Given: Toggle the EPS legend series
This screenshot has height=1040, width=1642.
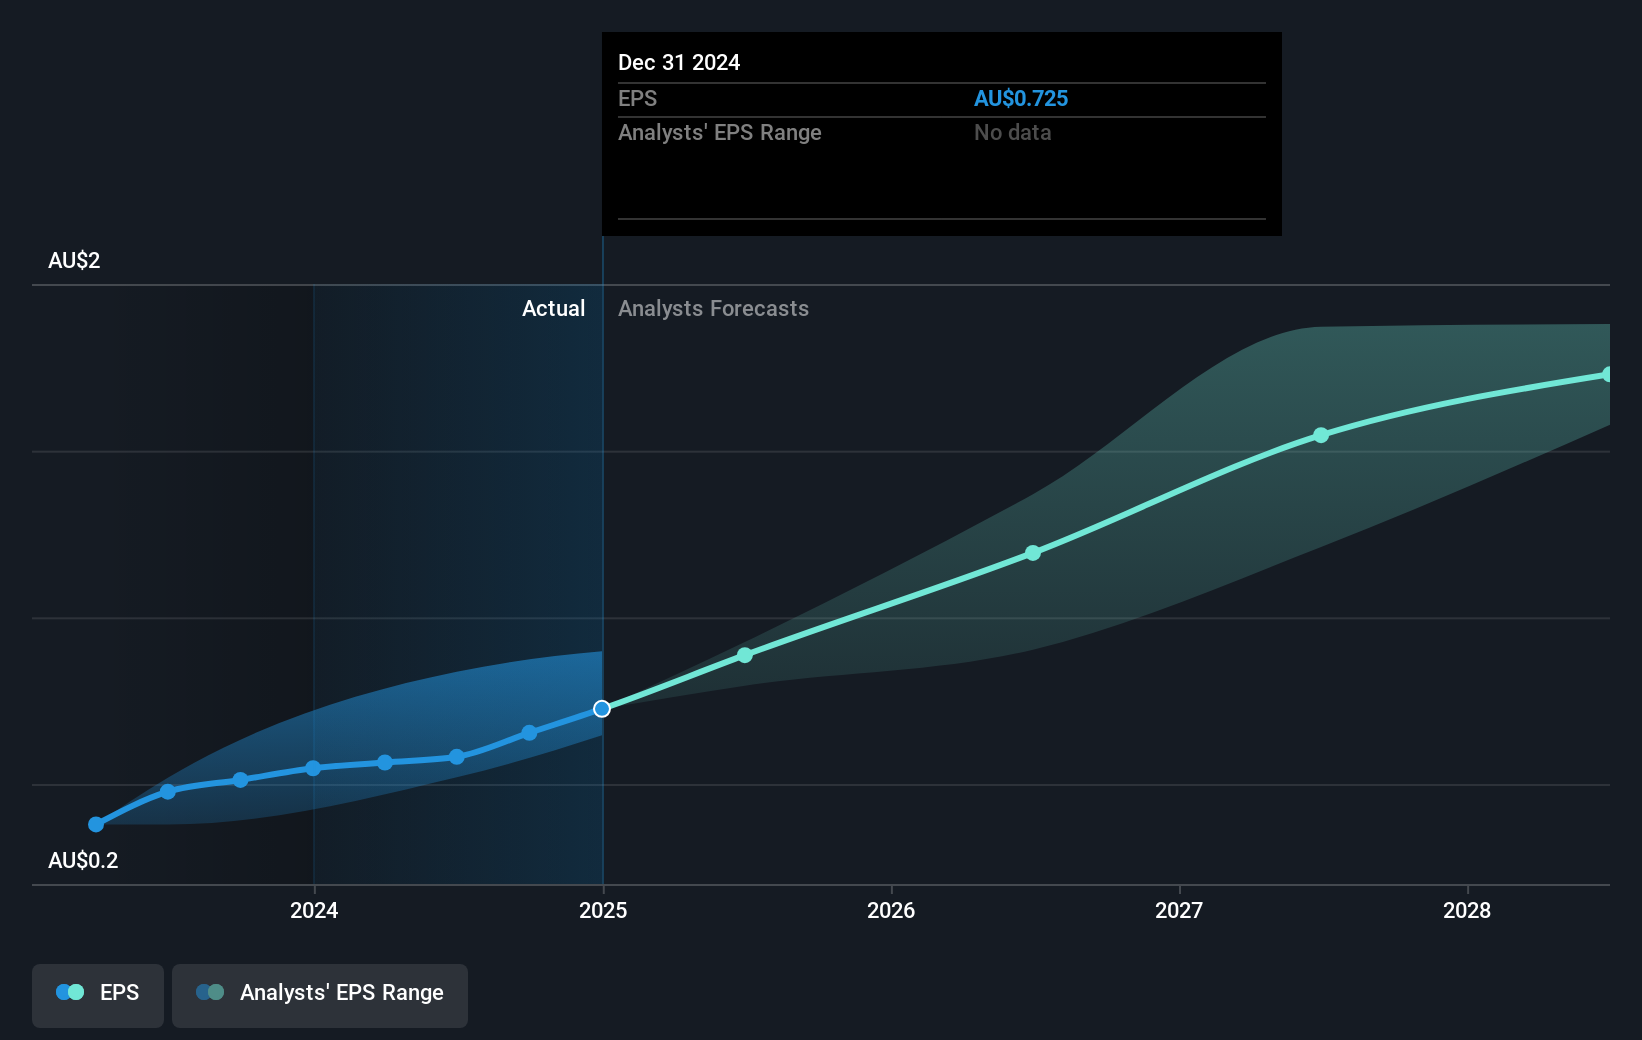Looking at the screenshot, I should (98, 995).
